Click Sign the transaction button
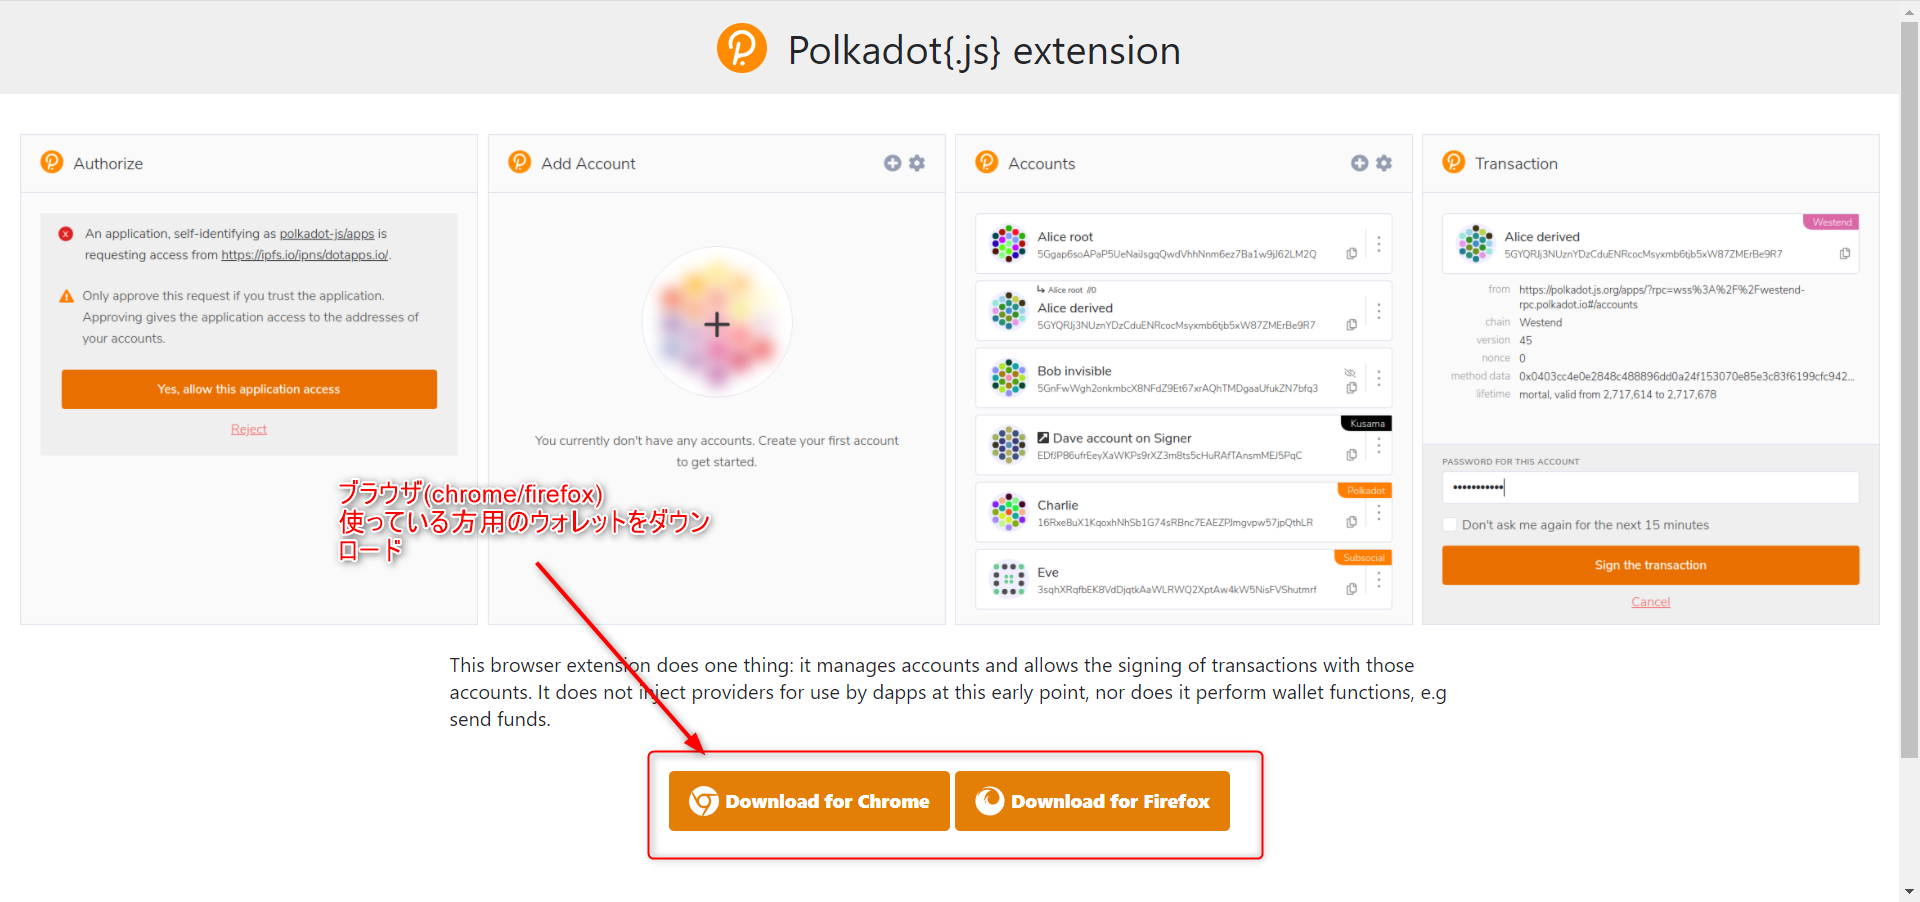The height and width of the screenshot is (902, 1920). pyautogui.click(x=1650, y=565)
